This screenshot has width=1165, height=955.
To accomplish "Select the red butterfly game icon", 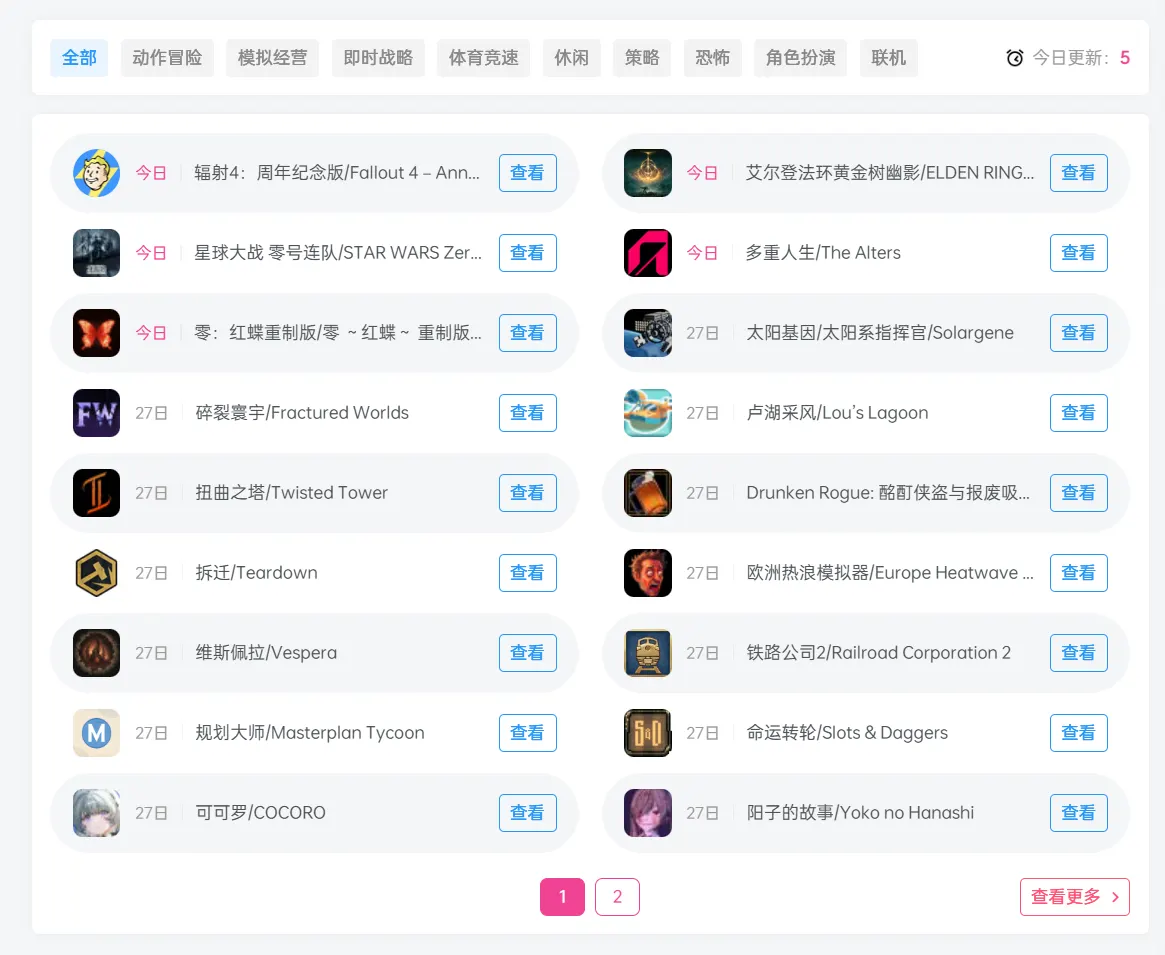I will 97,333.
